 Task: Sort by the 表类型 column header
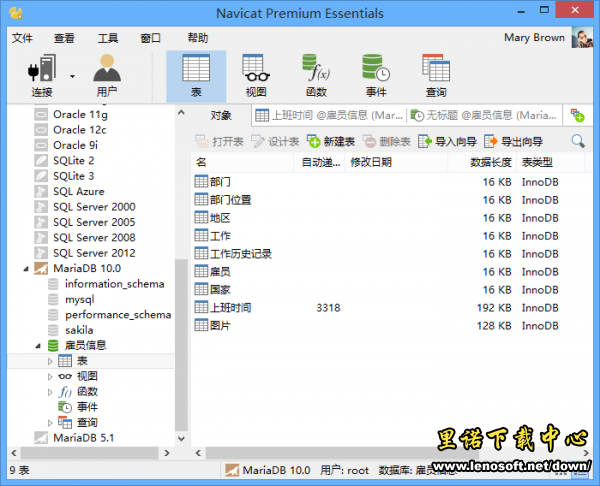coord(551,162)
